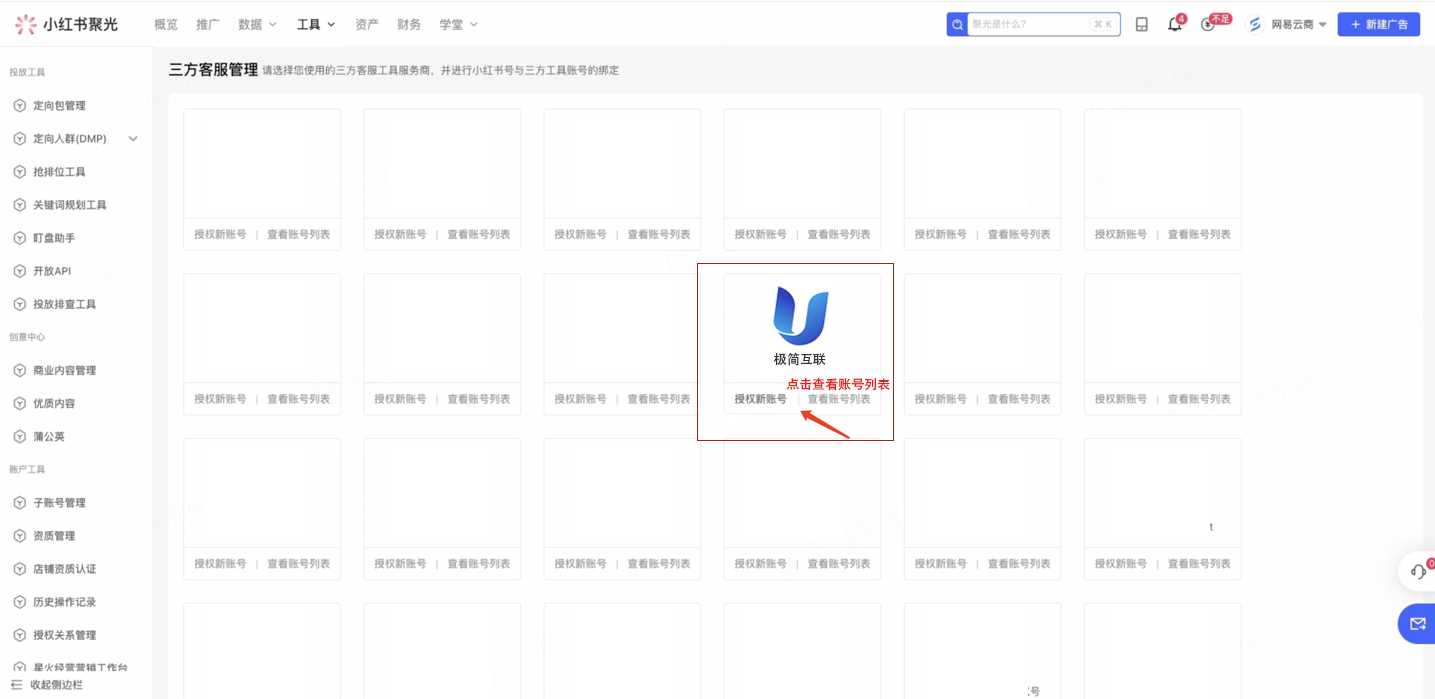
Task: Collapse sidebar via 收起侧边栏
Action: point(47,685)
